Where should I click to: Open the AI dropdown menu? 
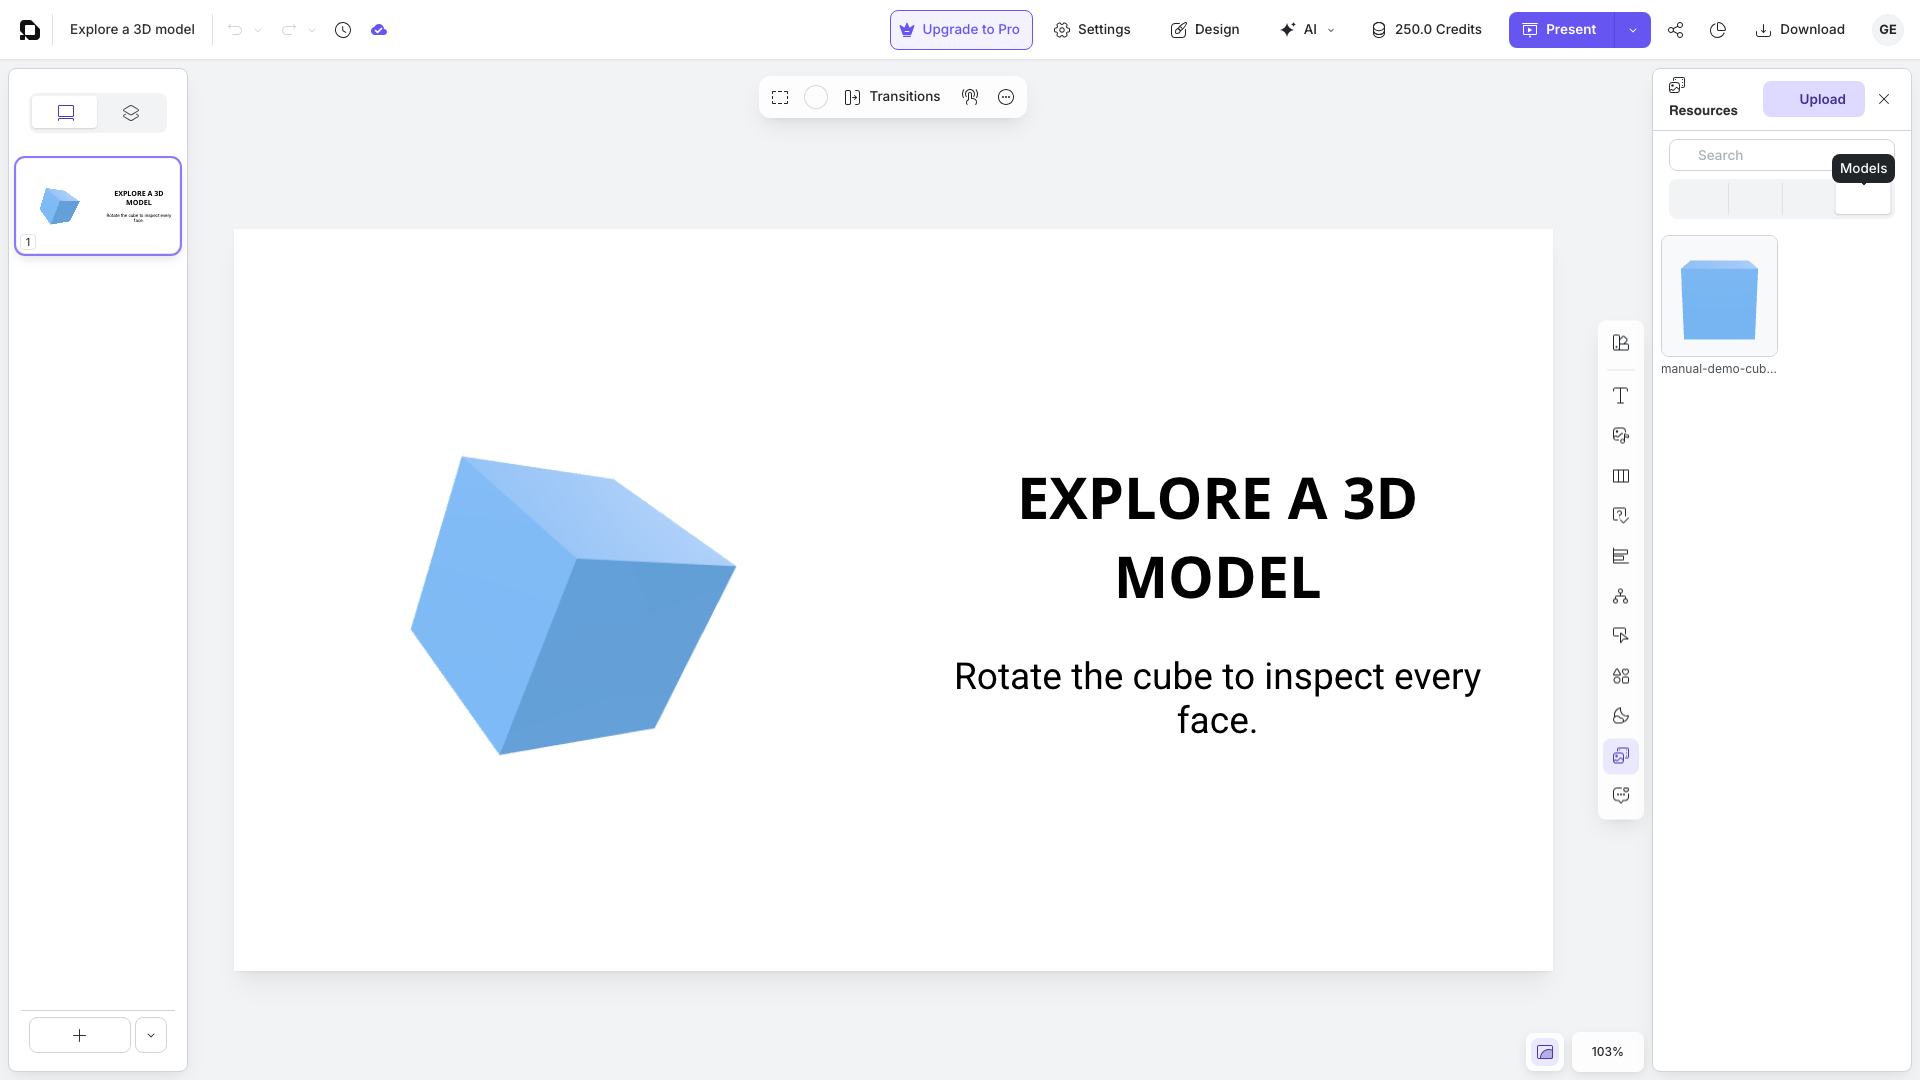[x=1307, y=30]
